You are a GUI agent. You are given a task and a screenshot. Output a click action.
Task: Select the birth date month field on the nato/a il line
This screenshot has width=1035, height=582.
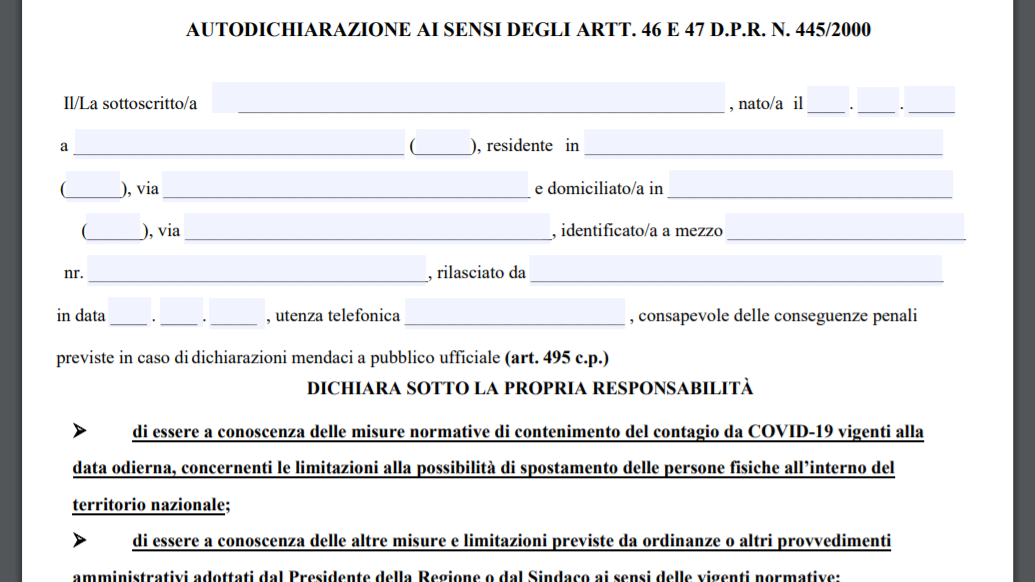(877, 100)
